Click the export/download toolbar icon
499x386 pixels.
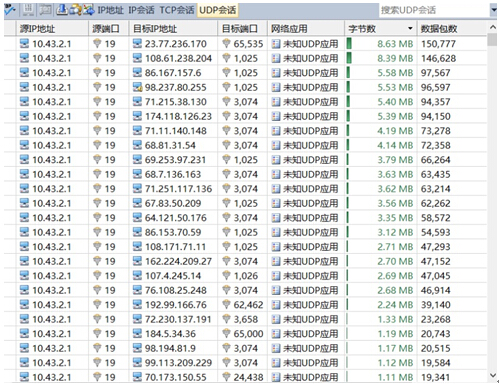point(62,10)
